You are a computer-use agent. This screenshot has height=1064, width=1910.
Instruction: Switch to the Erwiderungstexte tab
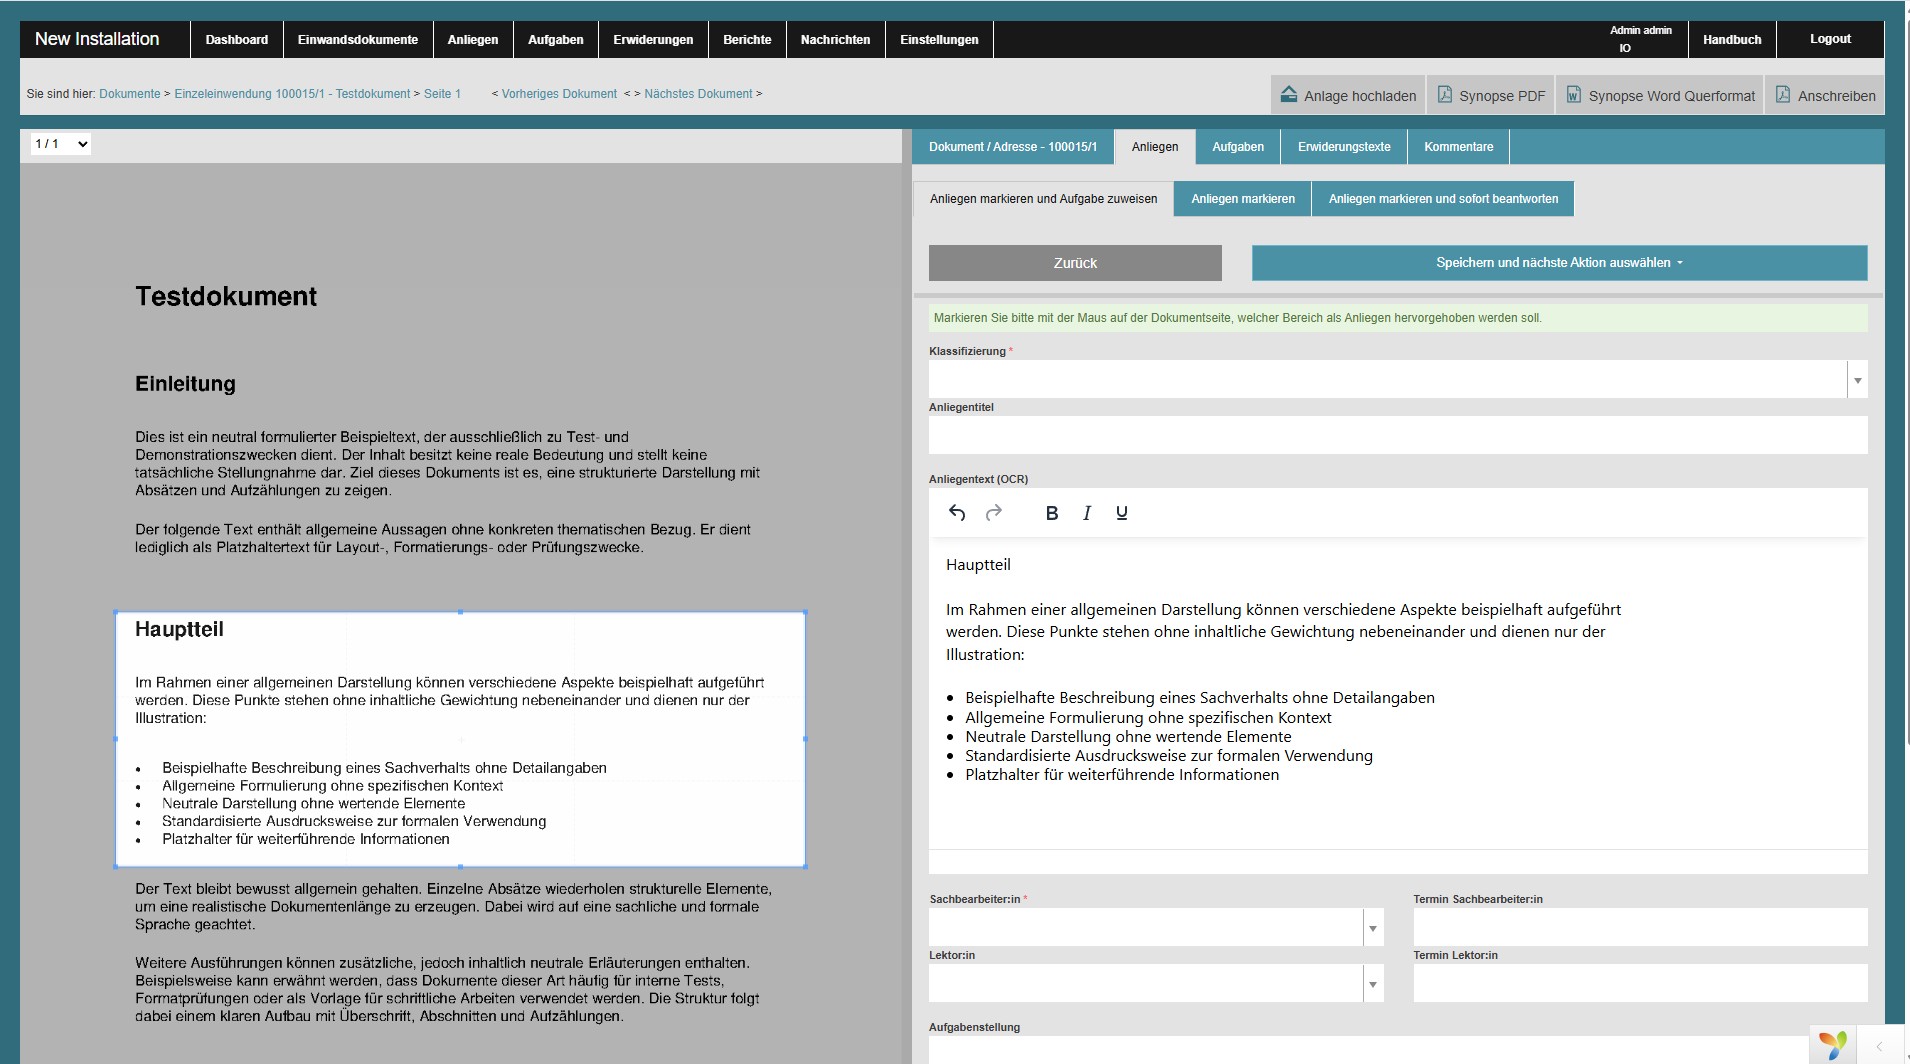pos(1343,147)
